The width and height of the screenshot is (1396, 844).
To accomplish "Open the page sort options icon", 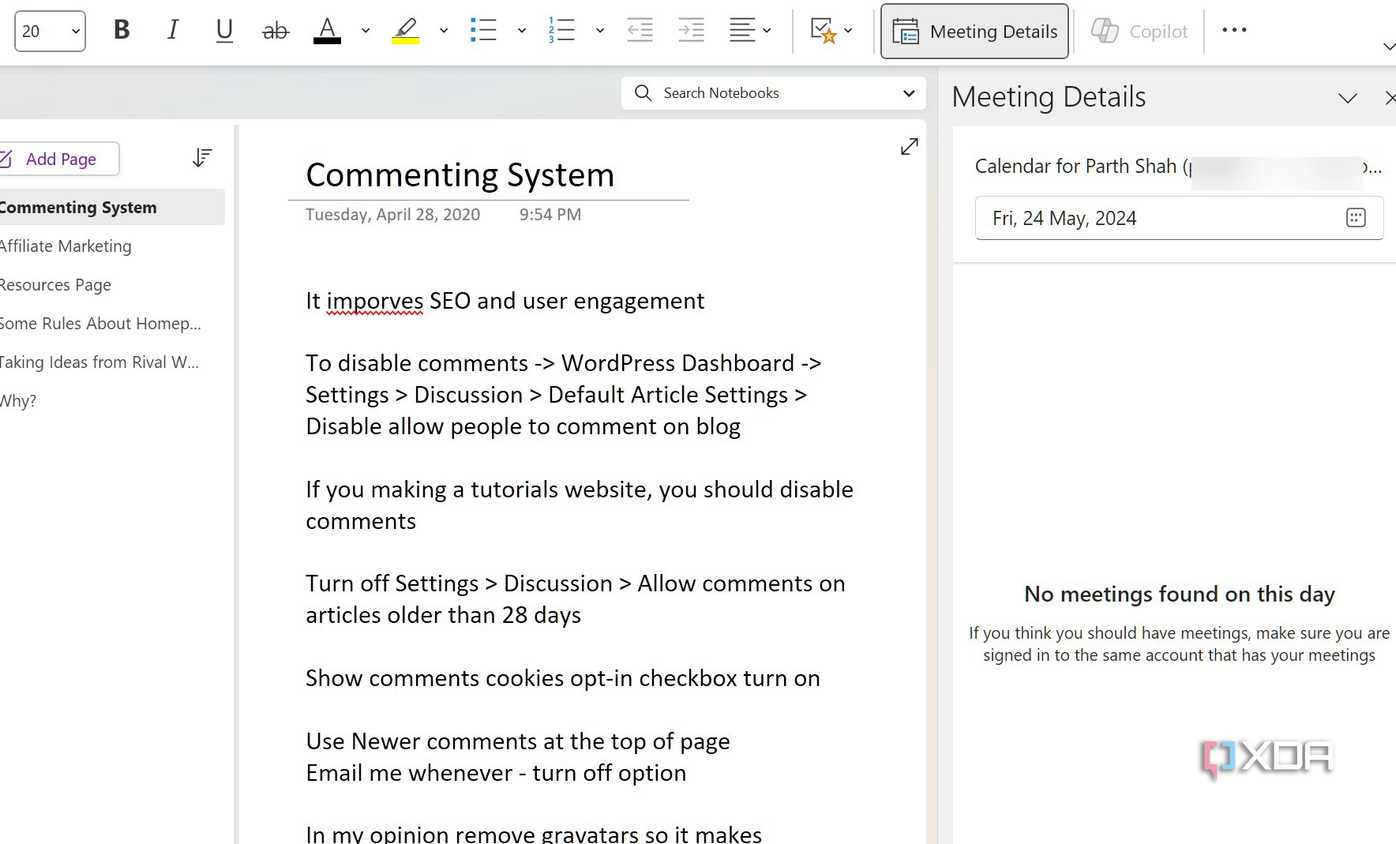I will 202,158.
